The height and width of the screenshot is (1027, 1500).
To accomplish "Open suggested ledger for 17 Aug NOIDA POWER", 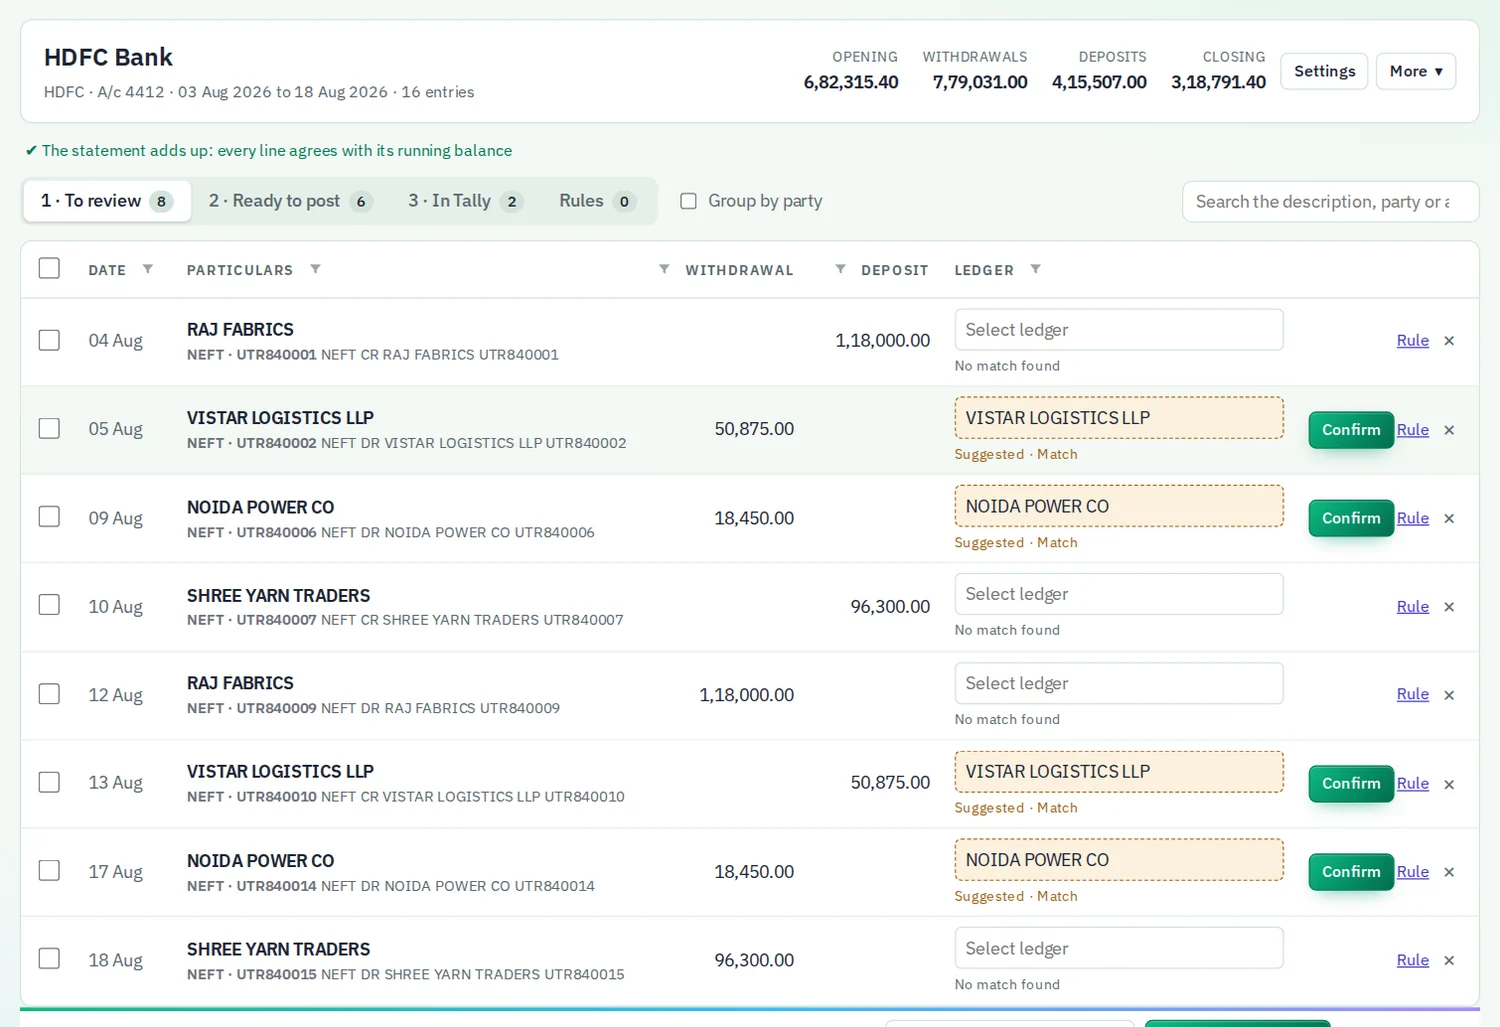I will pyautogui.click(x=1119, y=860).
